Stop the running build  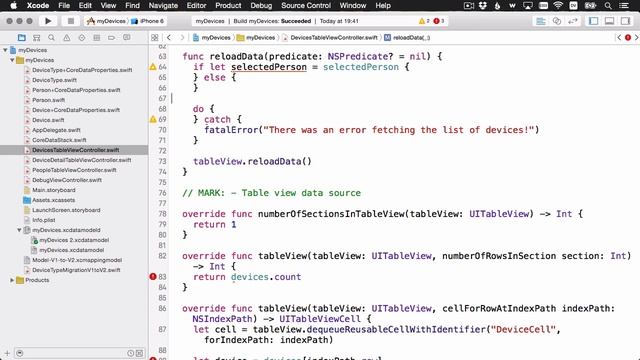coord(71,21)
